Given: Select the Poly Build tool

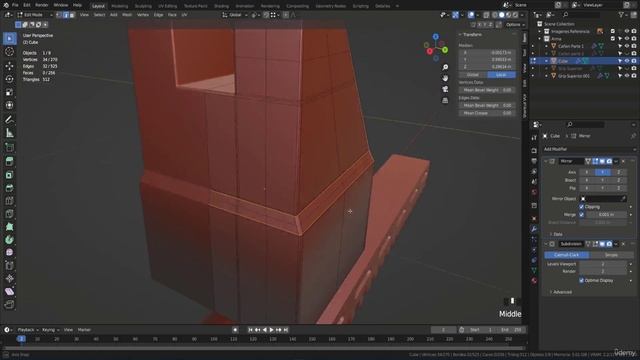Looking at the screenshot, I should point(9,227).
